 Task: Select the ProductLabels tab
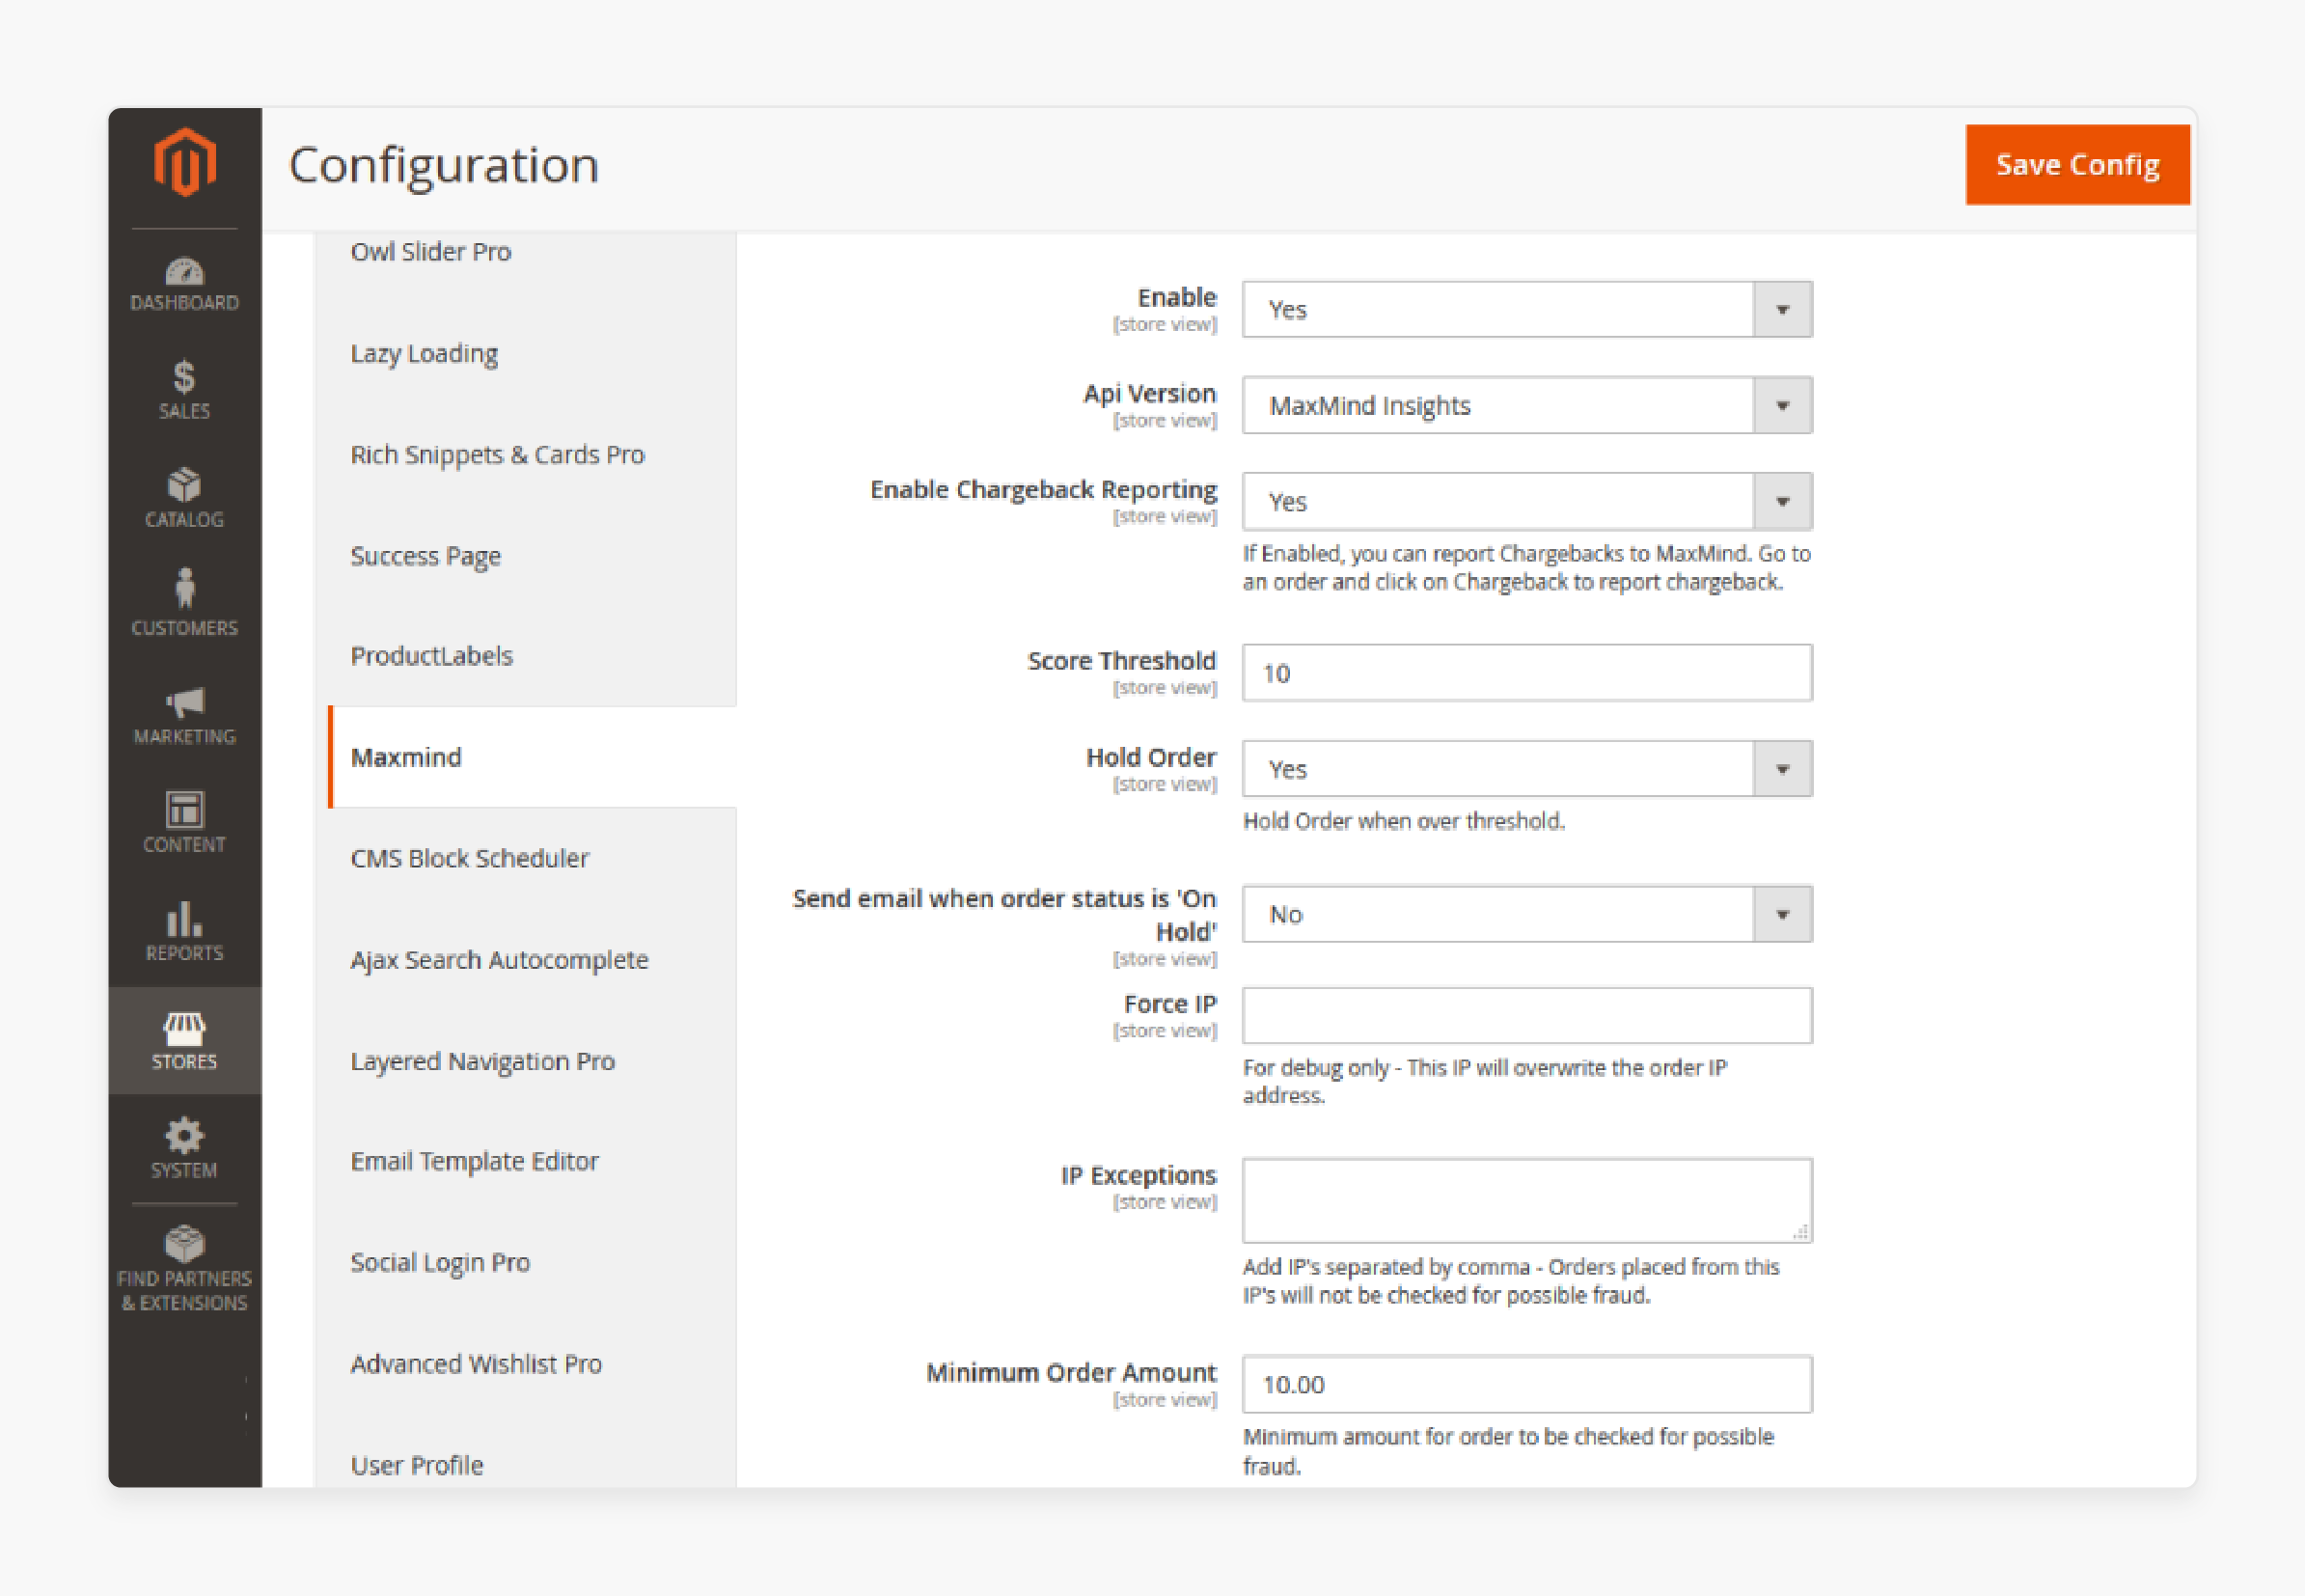(x=431, y=655)
